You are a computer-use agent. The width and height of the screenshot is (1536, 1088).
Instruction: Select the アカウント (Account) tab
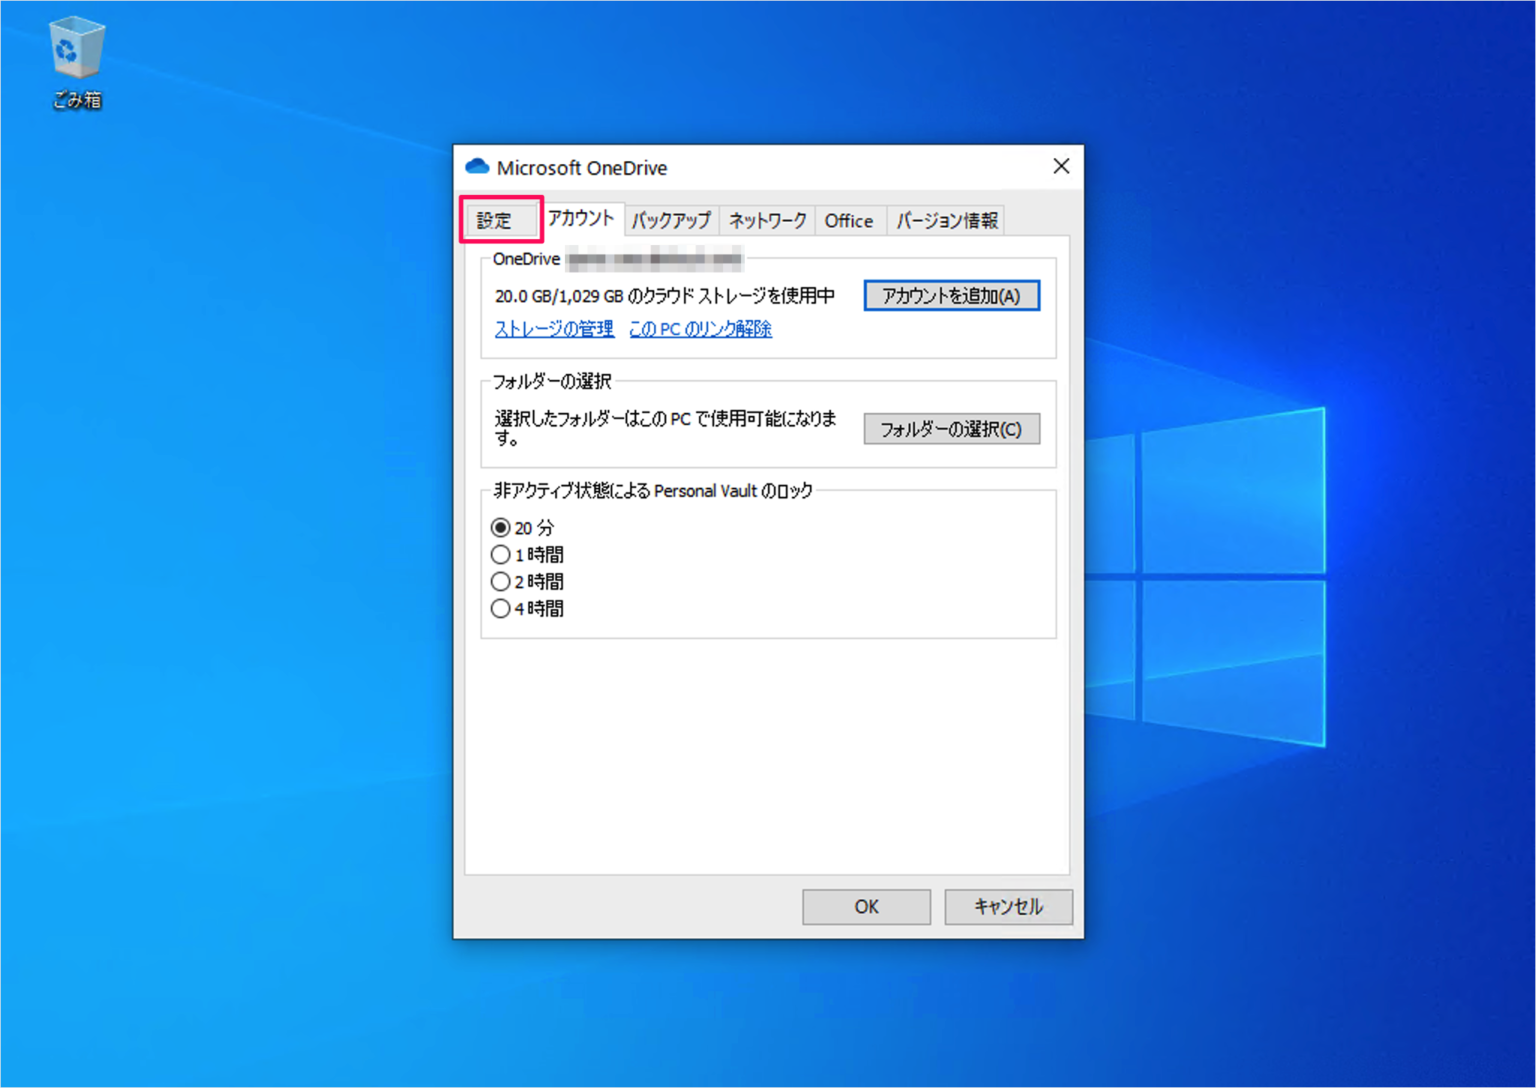580,218
